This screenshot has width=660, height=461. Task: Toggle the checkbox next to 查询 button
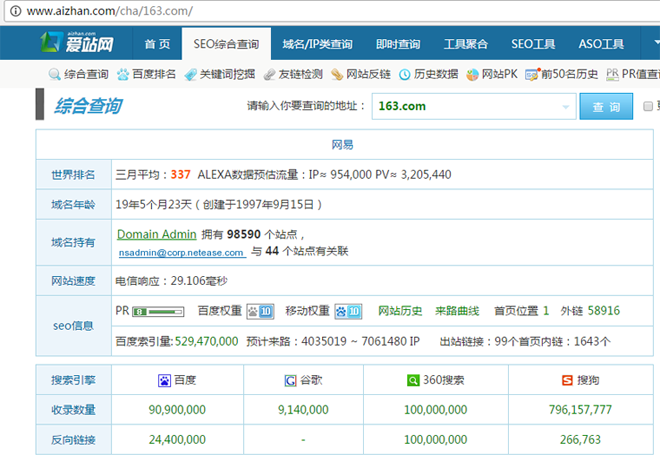coord(648,106)
